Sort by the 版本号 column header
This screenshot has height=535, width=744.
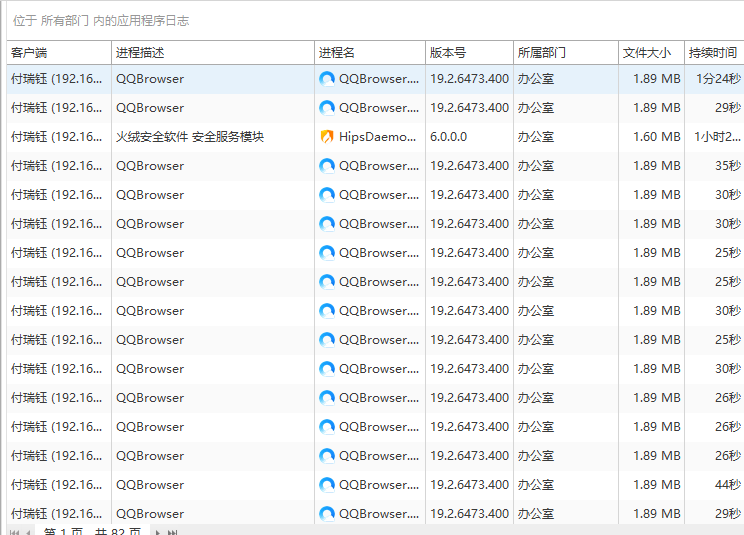coord(469,53)
